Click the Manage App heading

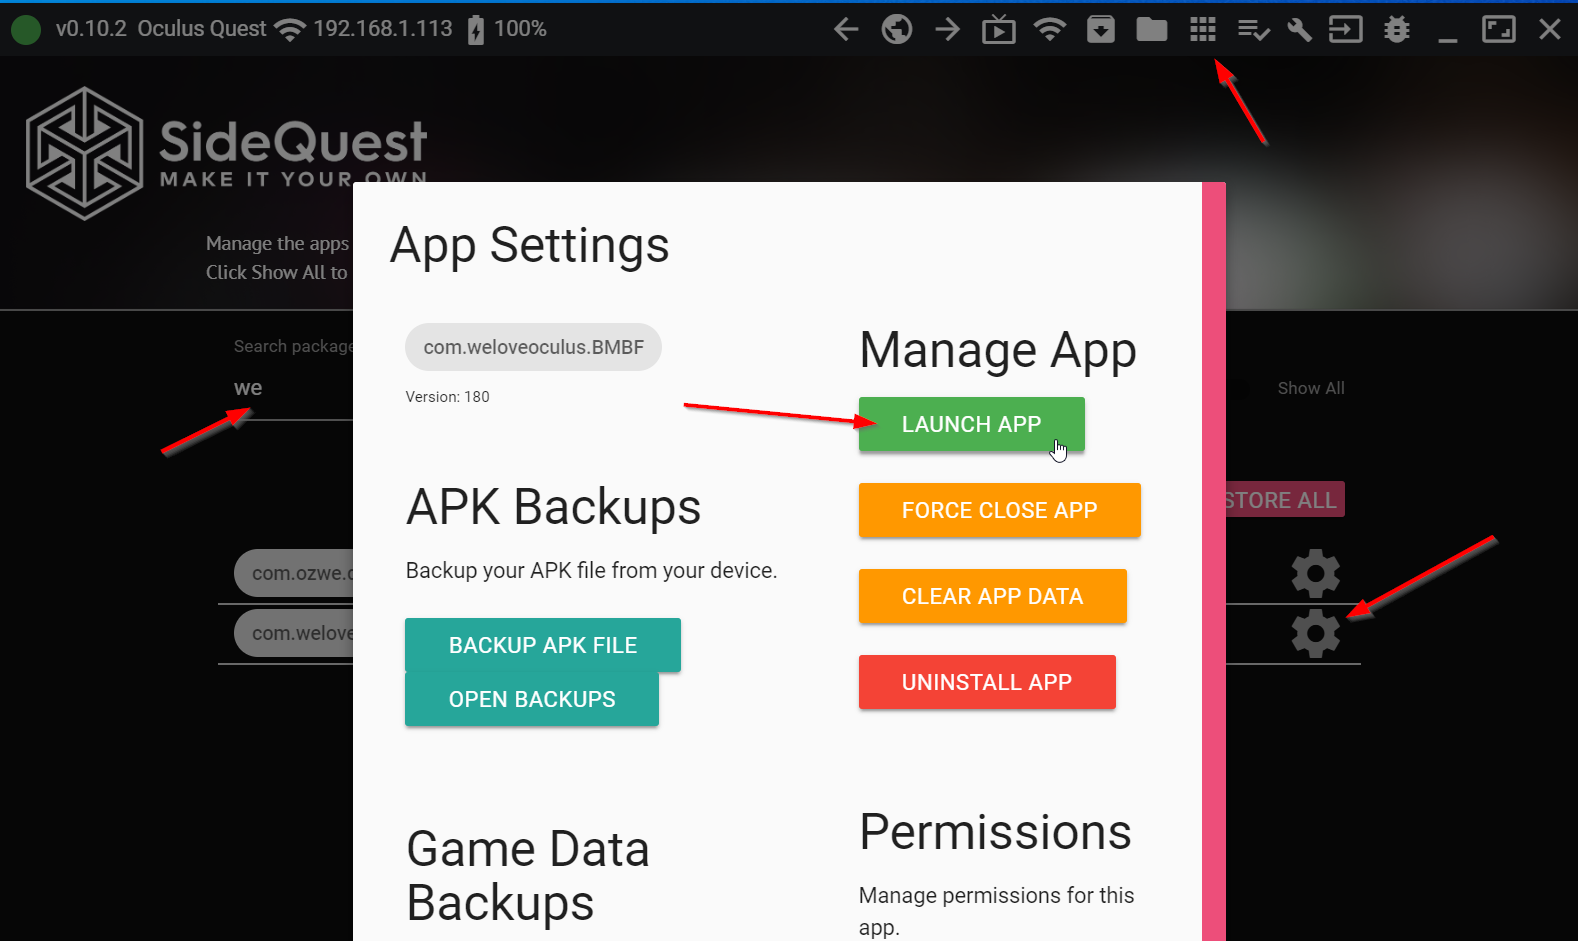pyautogui.click(x=997, y=351)
